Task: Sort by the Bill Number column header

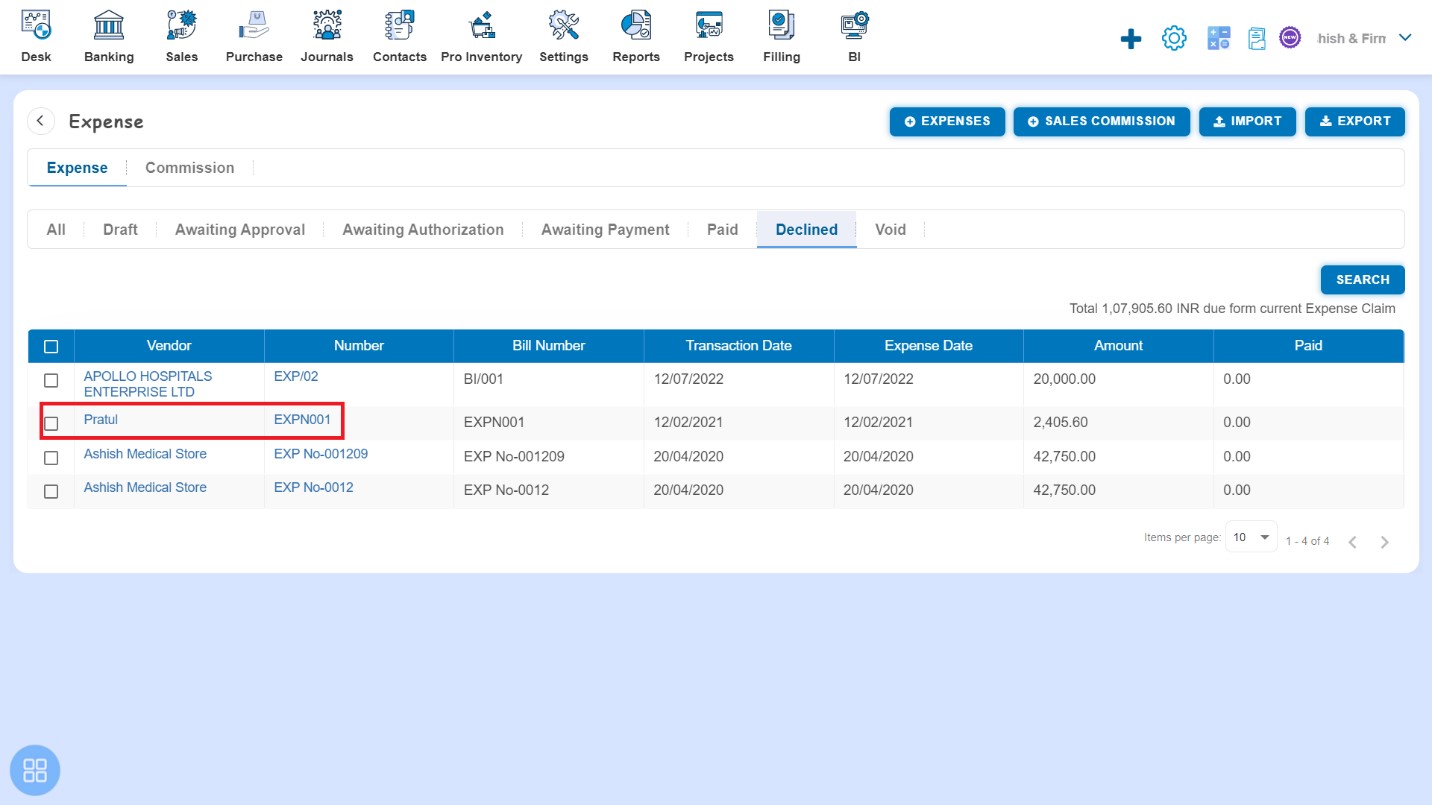Action: [549, 346]
